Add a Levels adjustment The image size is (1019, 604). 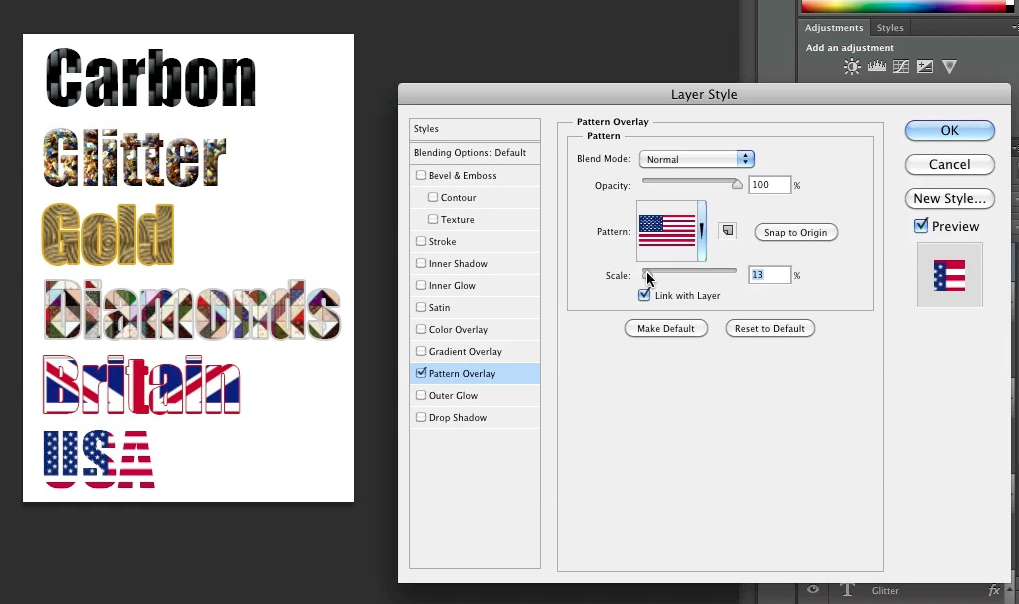click(x=877, y=66)
